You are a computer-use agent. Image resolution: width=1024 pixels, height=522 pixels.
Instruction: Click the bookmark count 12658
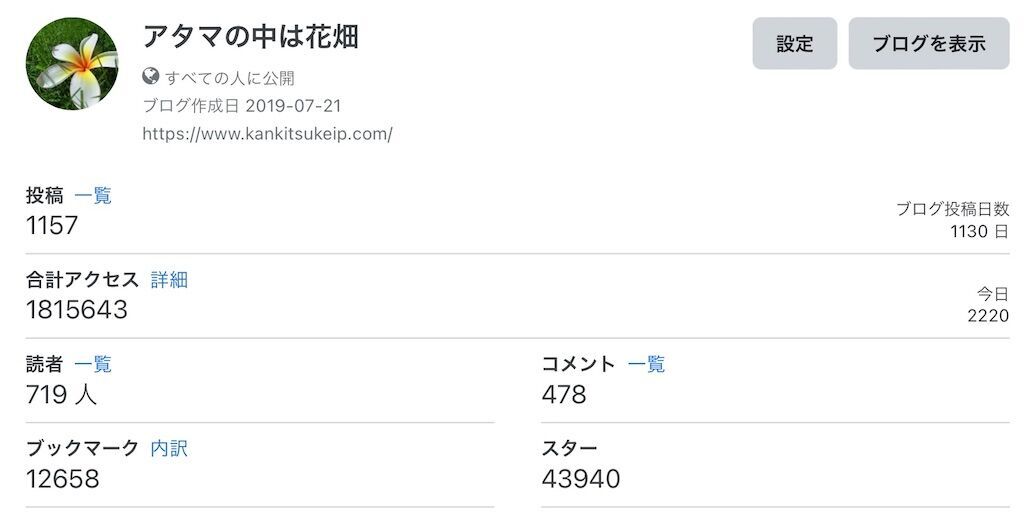pyautogui.click(x=63, y=478)
